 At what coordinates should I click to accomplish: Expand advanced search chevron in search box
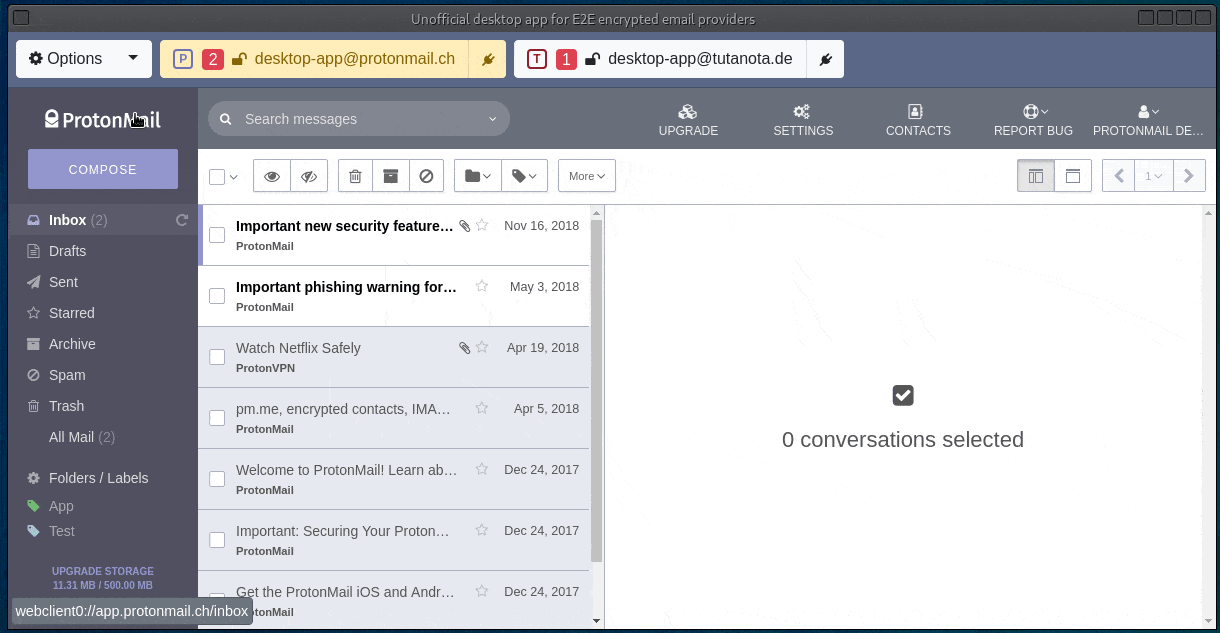click(492, 119)
